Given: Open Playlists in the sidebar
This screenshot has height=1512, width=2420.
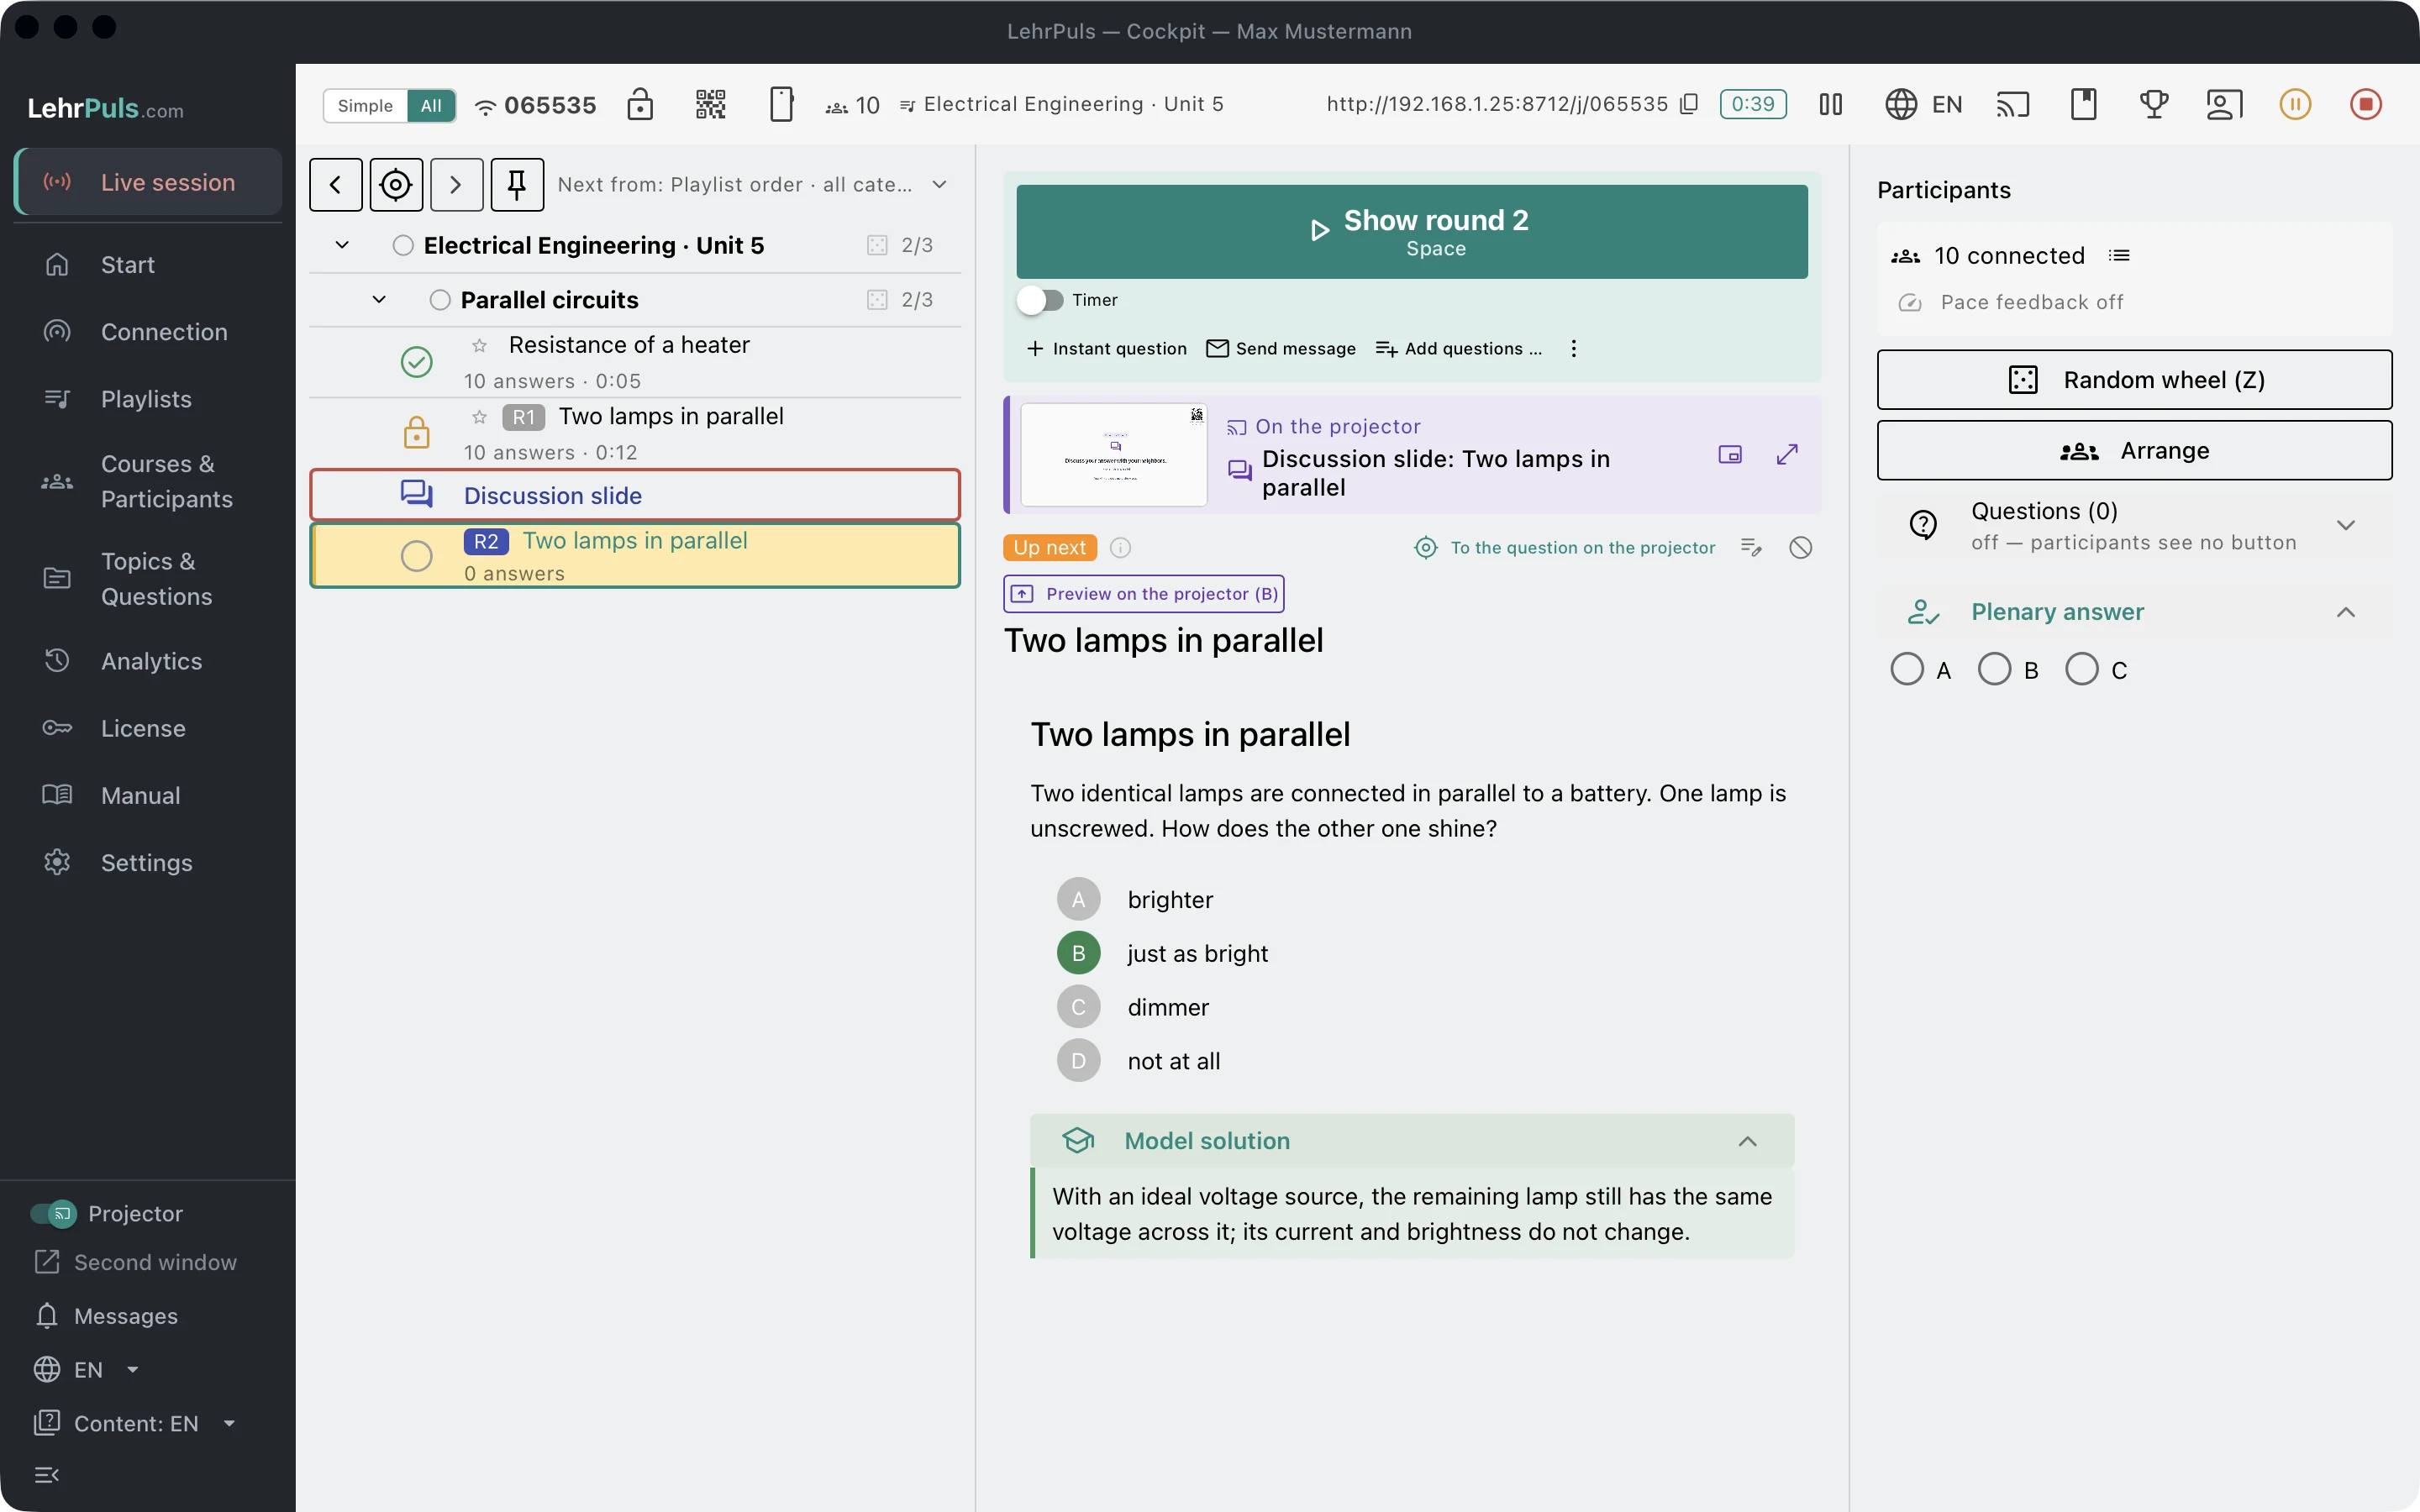Looking at the screenshot, I should click(148, 399).
